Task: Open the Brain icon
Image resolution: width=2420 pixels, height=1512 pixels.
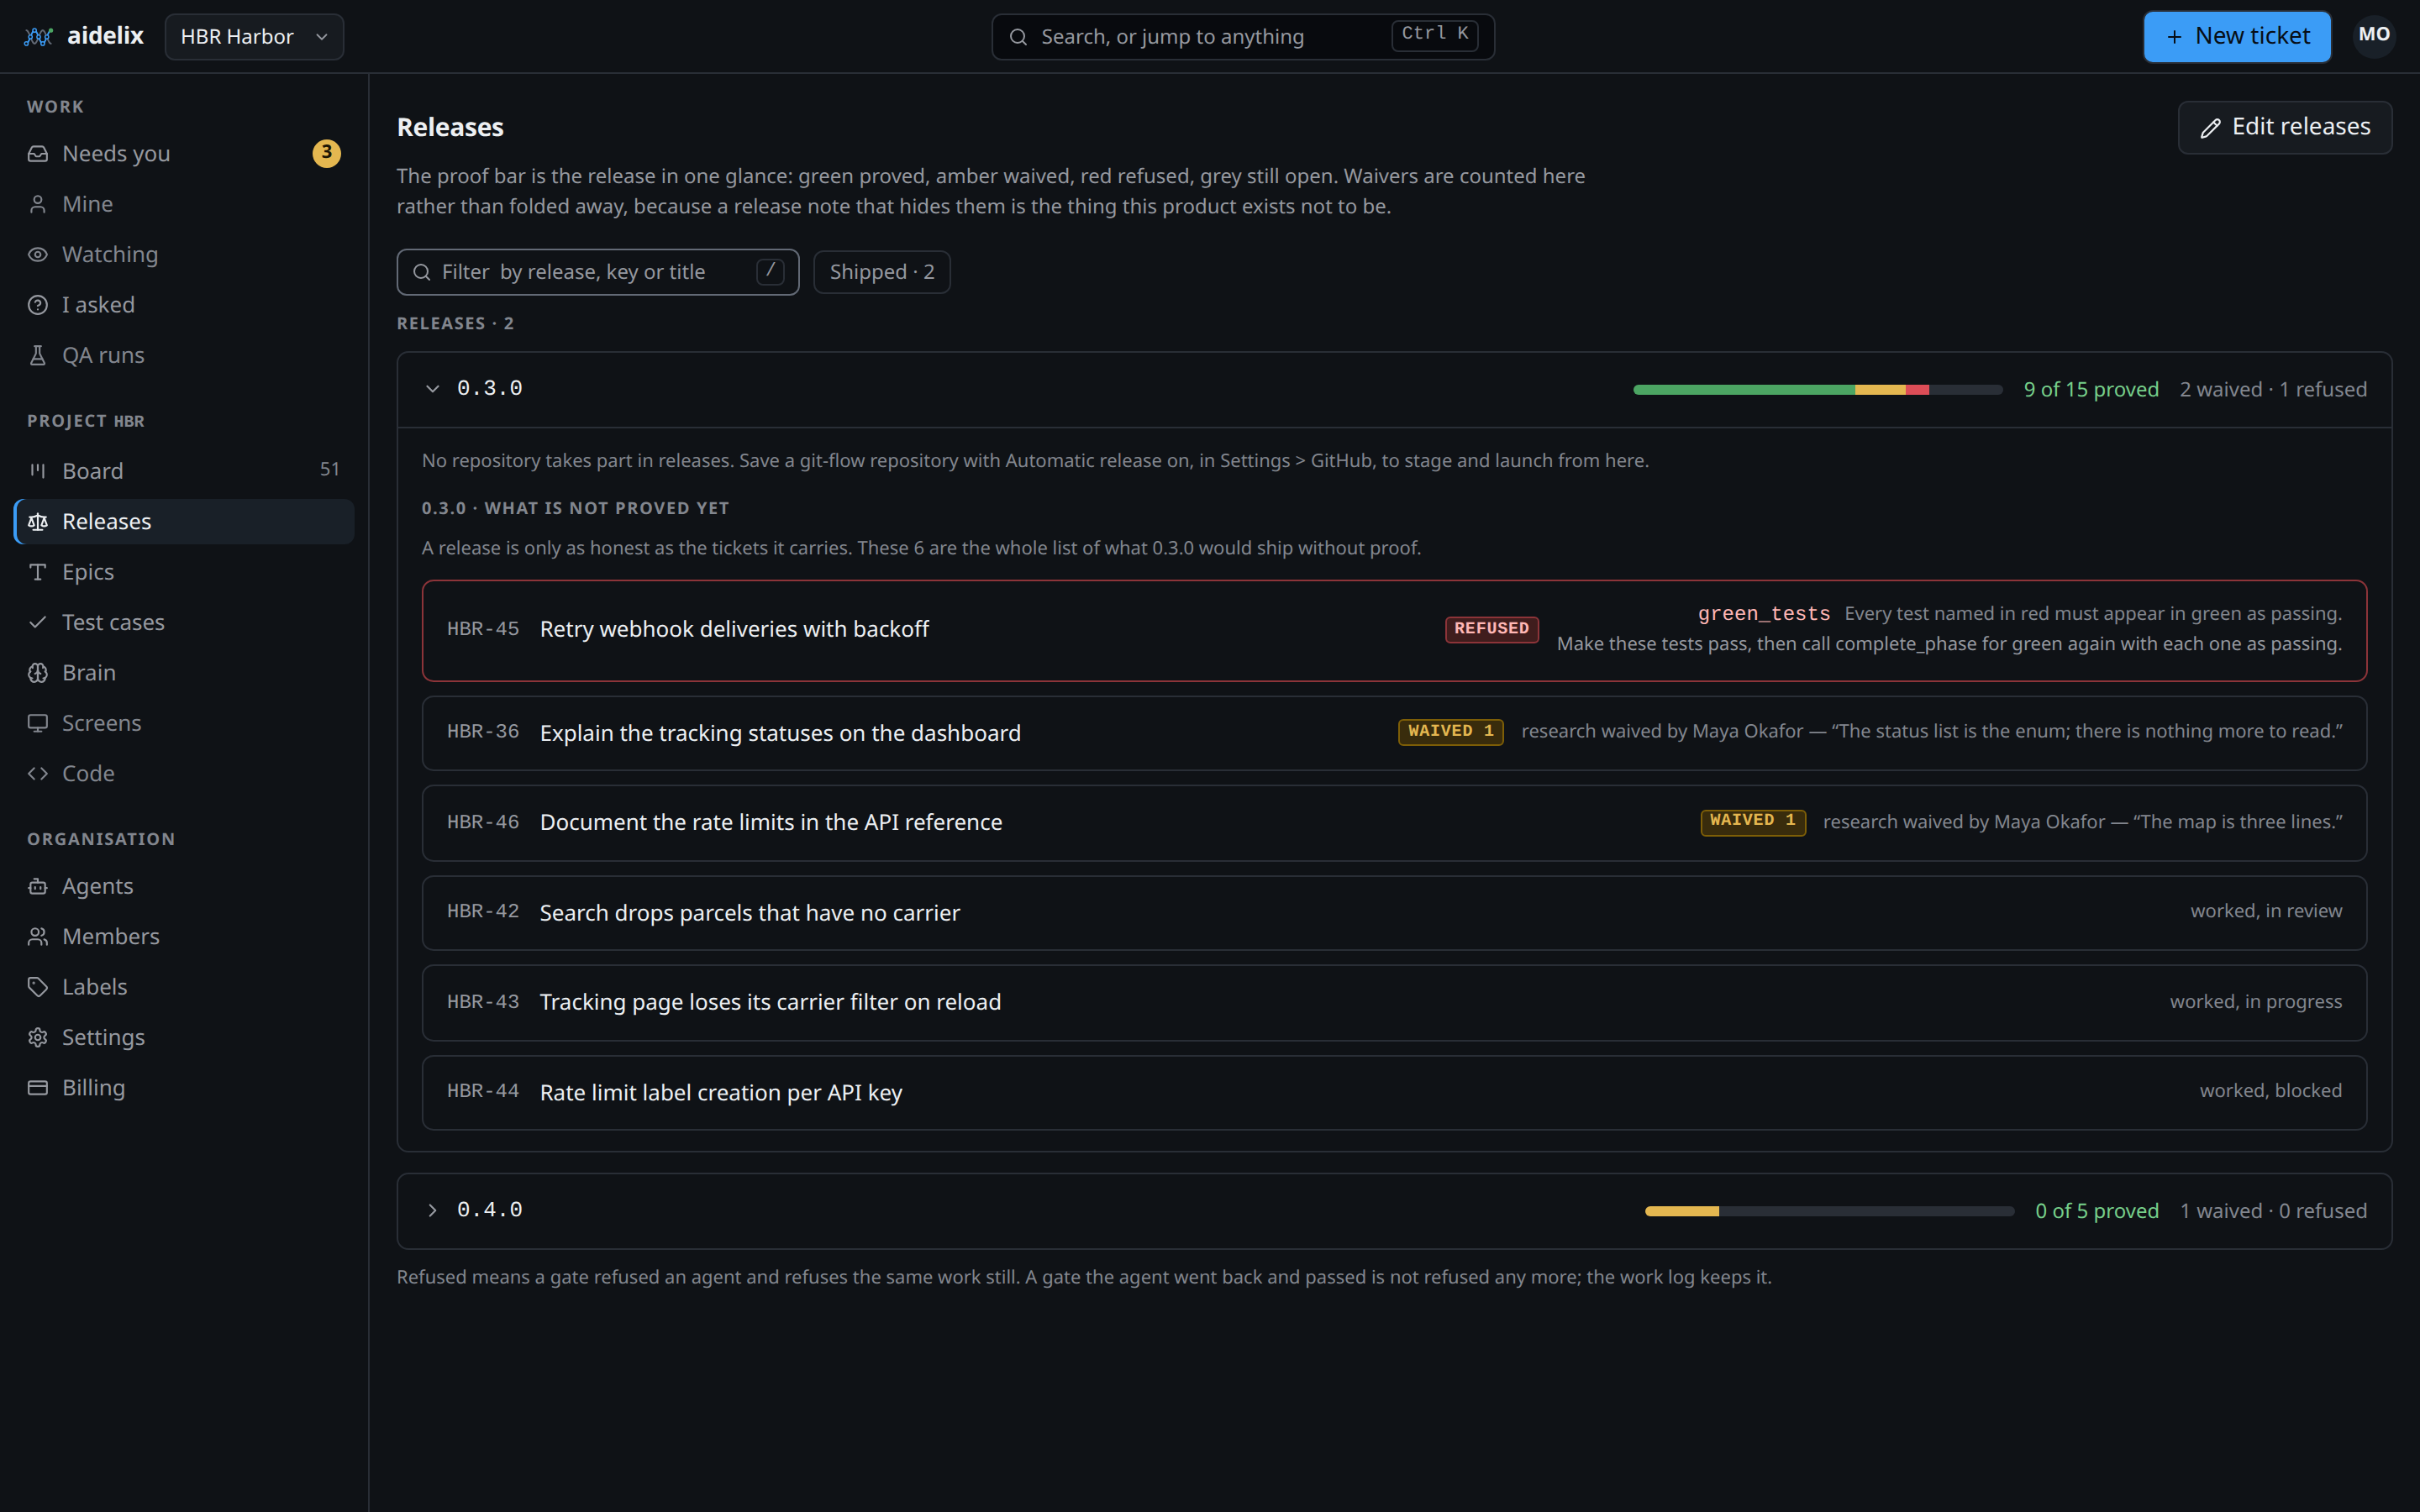Action: point(38,673)
